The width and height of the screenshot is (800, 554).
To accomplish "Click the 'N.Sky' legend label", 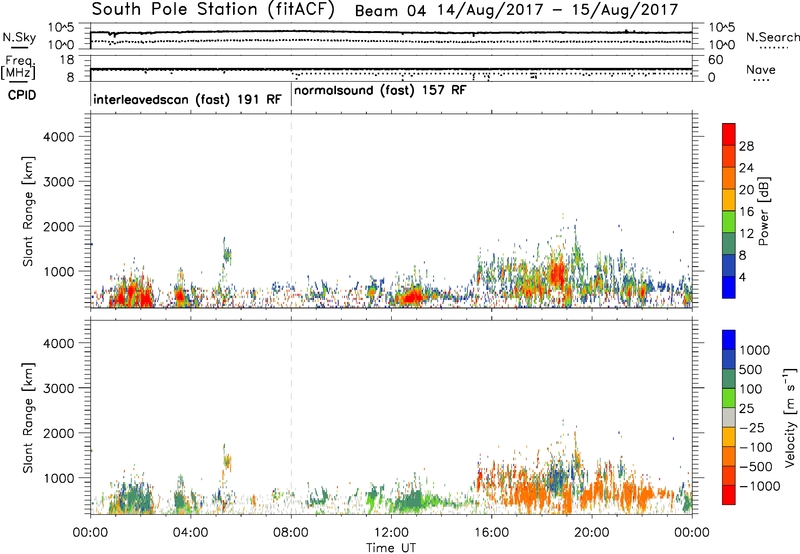I will pos(19,37).
